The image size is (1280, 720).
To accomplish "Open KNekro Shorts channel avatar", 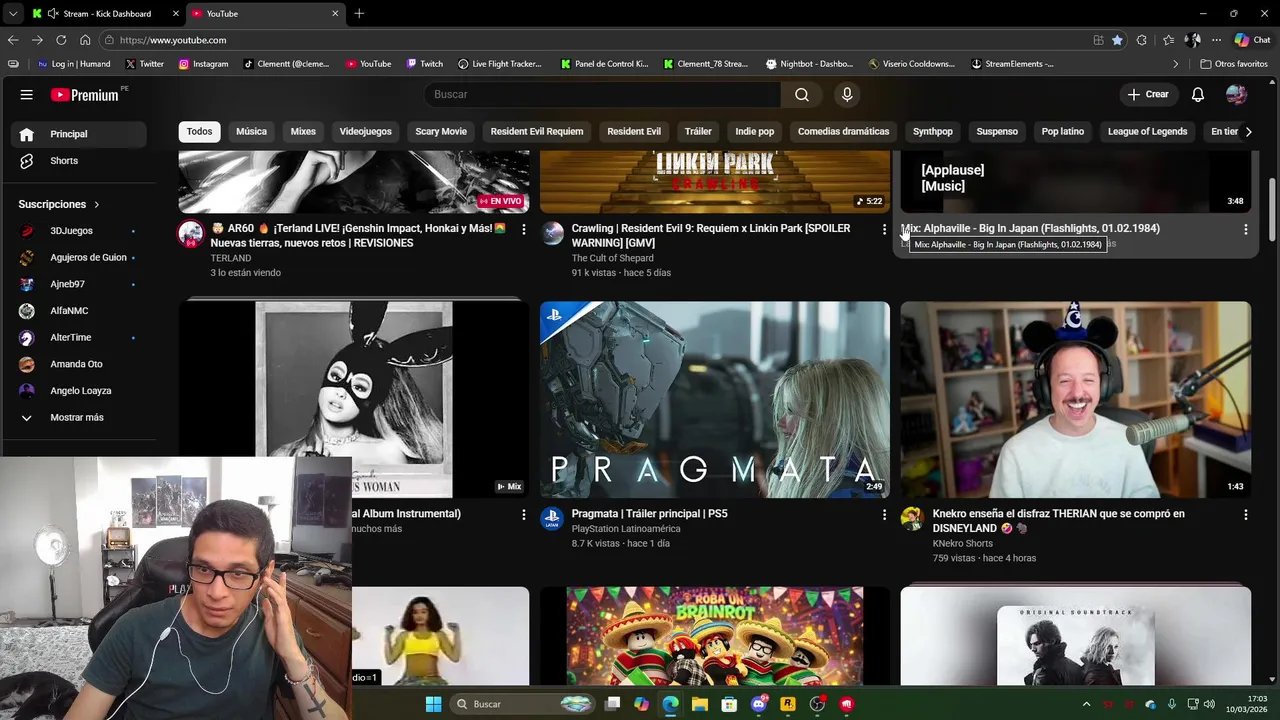I will click(x=912, y=518).
